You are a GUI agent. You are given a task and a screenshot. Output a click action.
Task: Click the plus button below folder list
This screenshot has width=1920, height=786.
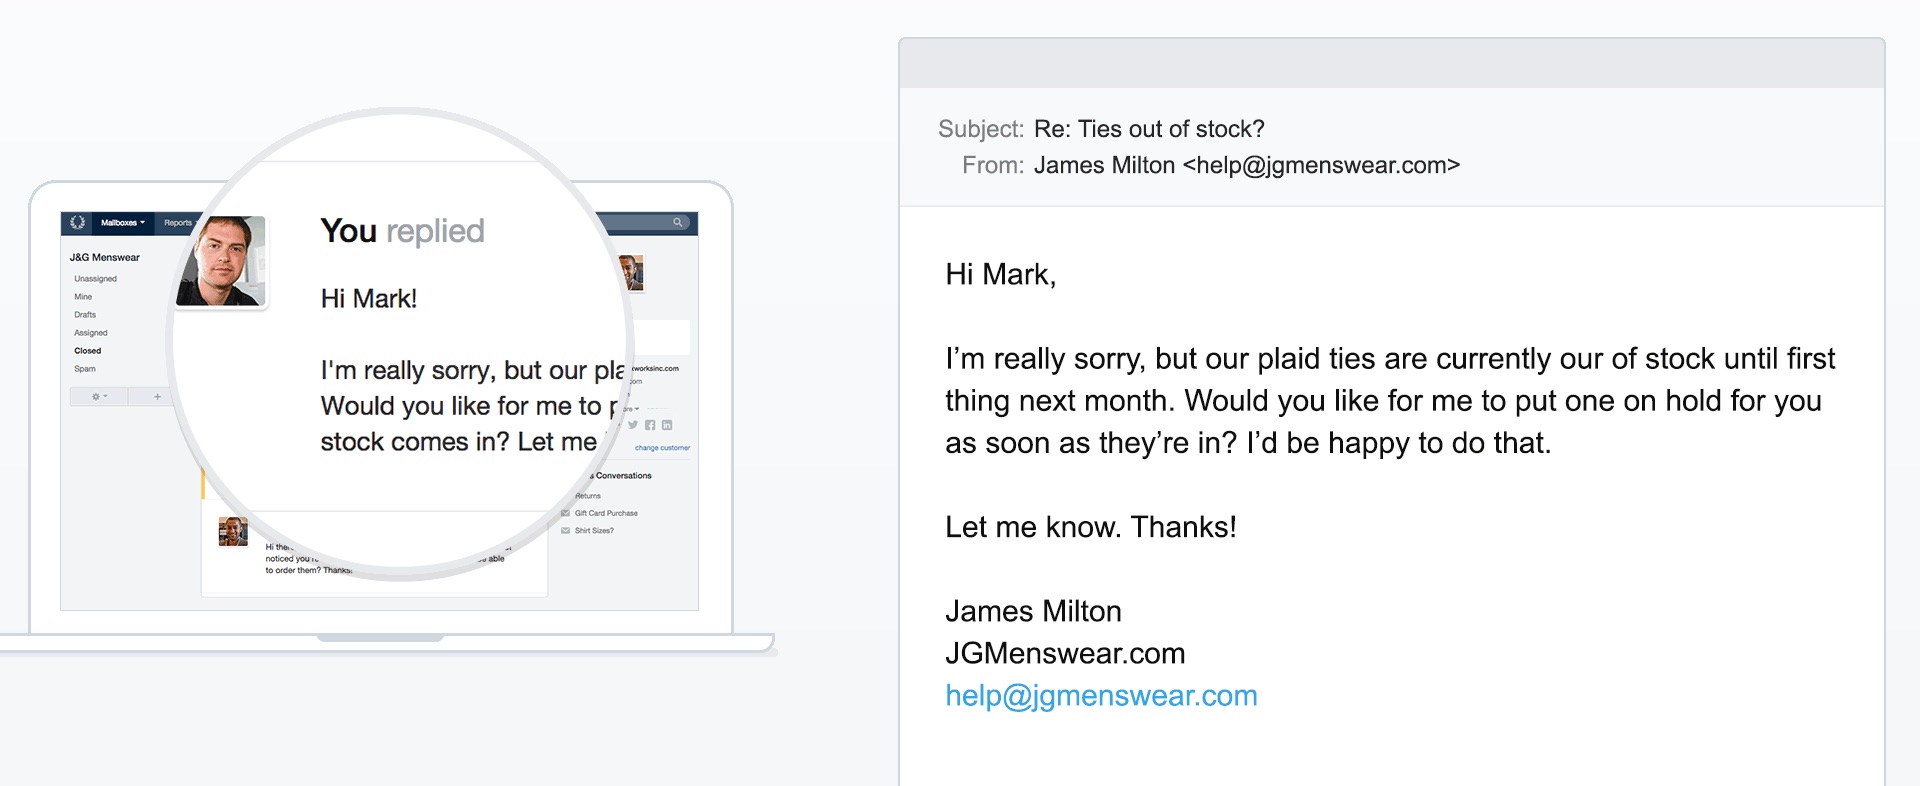(x=157, y=397)
